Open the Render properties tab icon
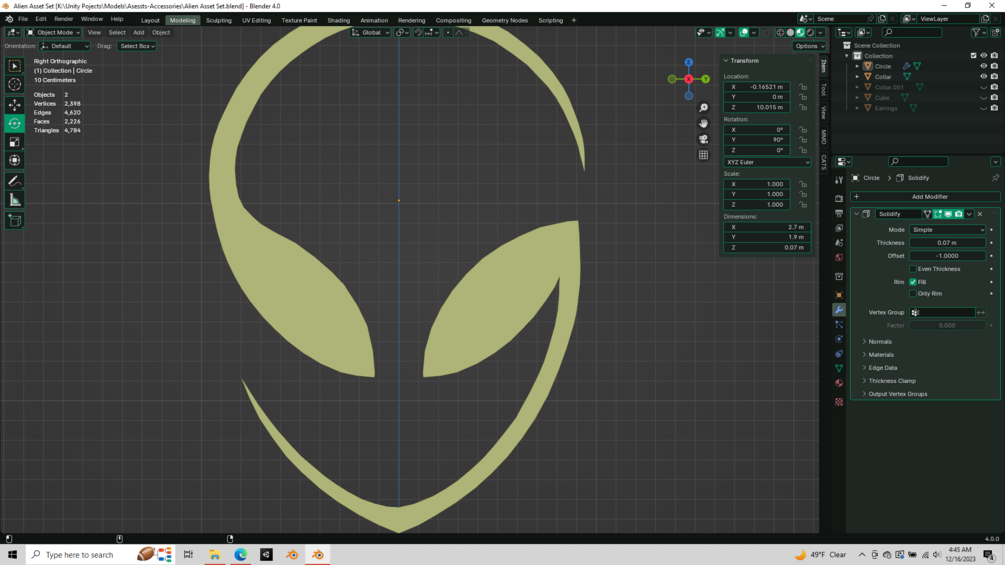Viewport: 1005px width, 565px height. [x=838, y=199]
